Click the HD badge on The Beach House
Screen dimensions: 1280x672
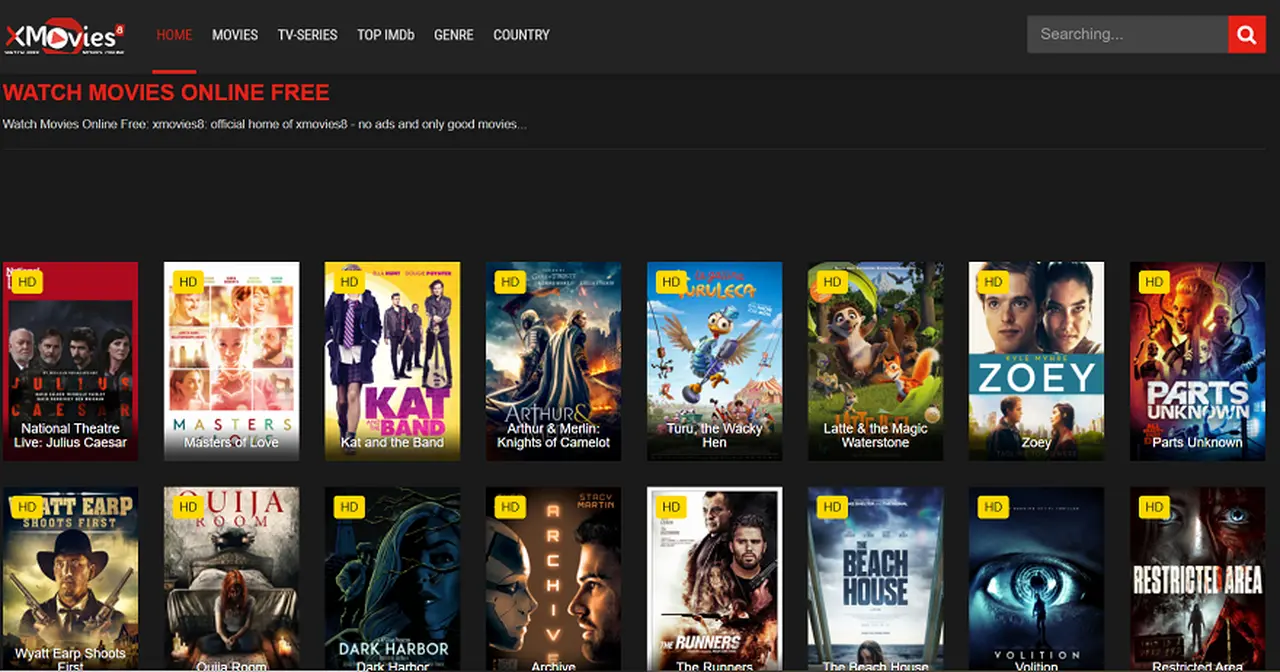pos(832,507)
